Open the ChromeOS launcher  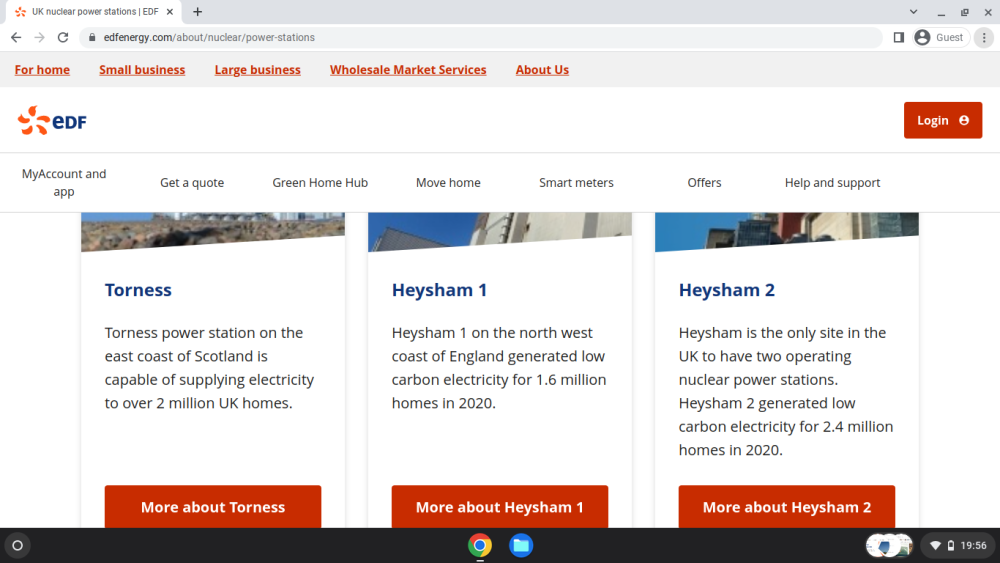pyautogui.click(x=18, y=545)
